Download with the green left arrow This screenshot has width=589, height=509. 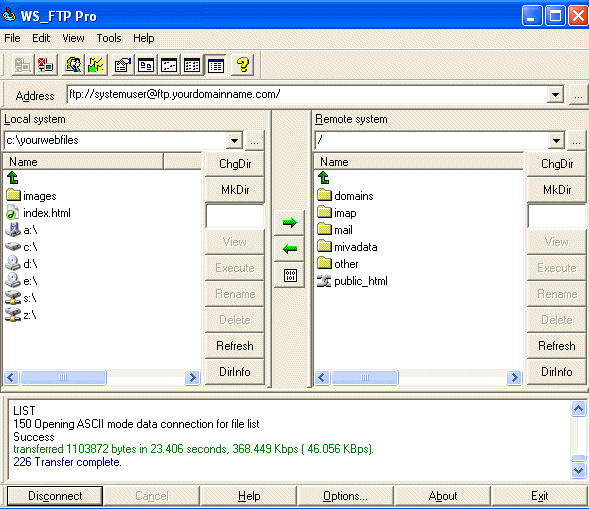tap(290, 249)
